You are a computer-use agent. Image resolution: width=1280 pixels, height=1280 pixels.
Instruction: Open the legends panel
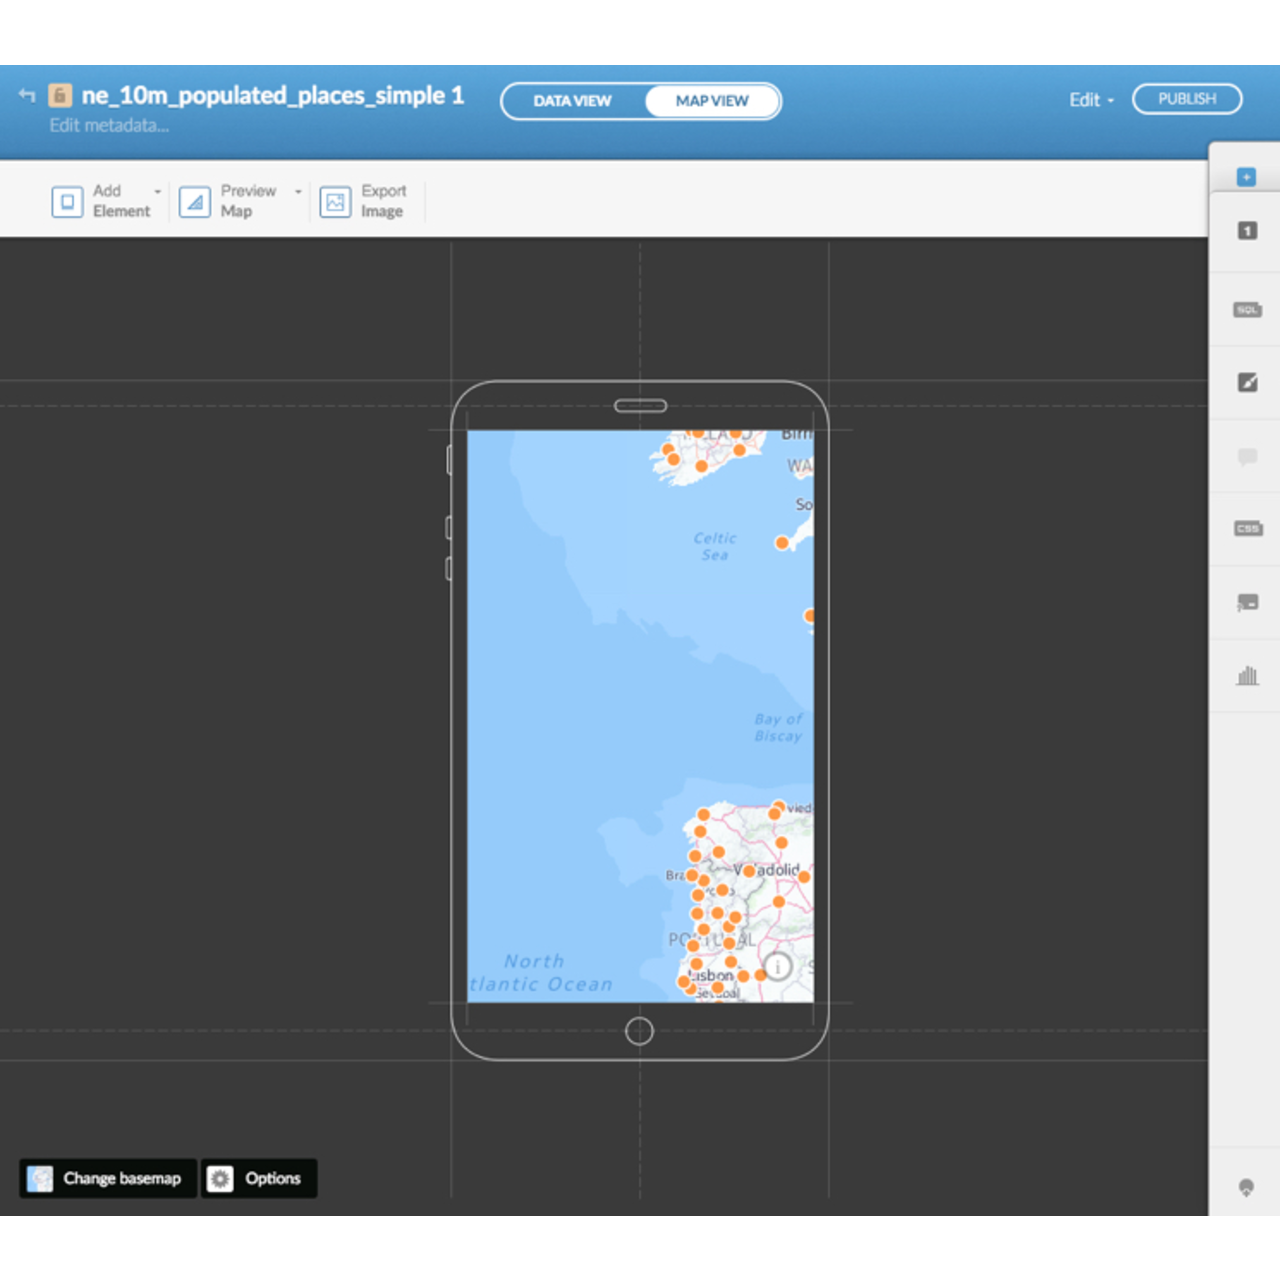coord(1246,603)
